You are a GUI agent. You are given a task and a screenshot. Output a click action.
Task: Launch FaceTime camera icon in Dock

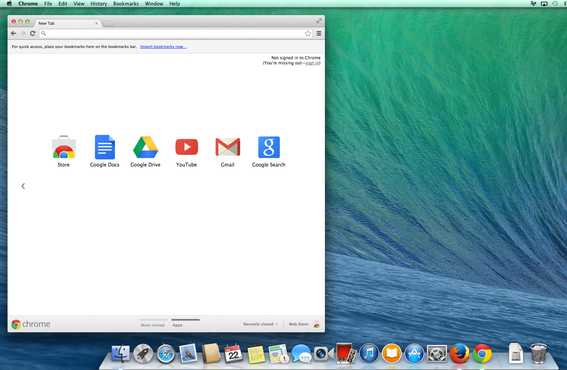(x=323, y=353)
